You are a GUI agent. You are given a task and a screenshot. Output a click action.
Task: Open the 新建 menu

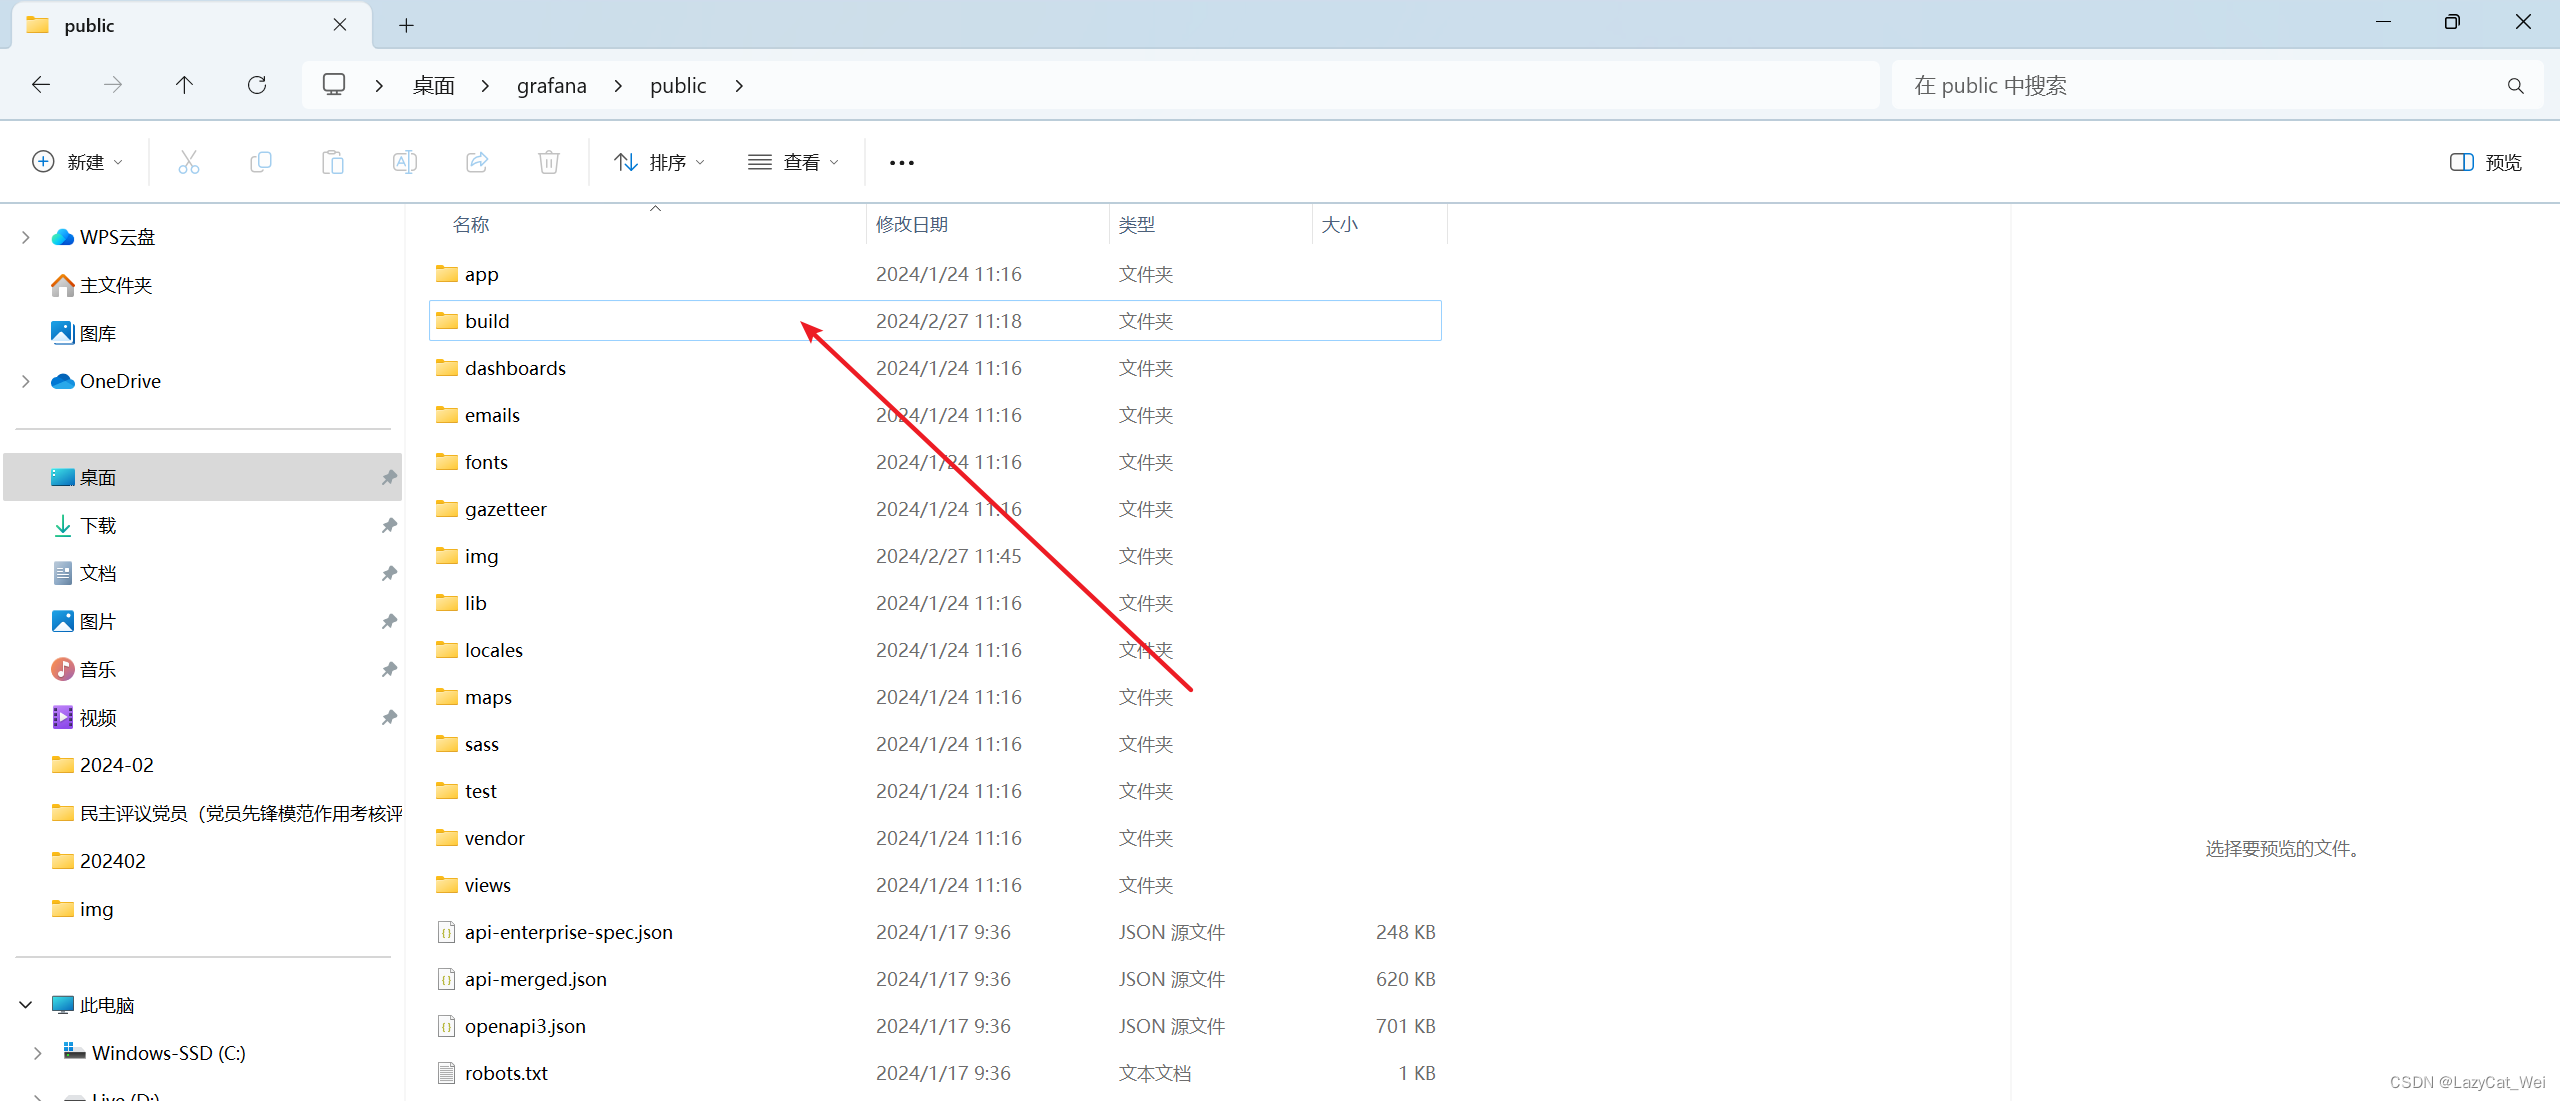click(77, 161)
